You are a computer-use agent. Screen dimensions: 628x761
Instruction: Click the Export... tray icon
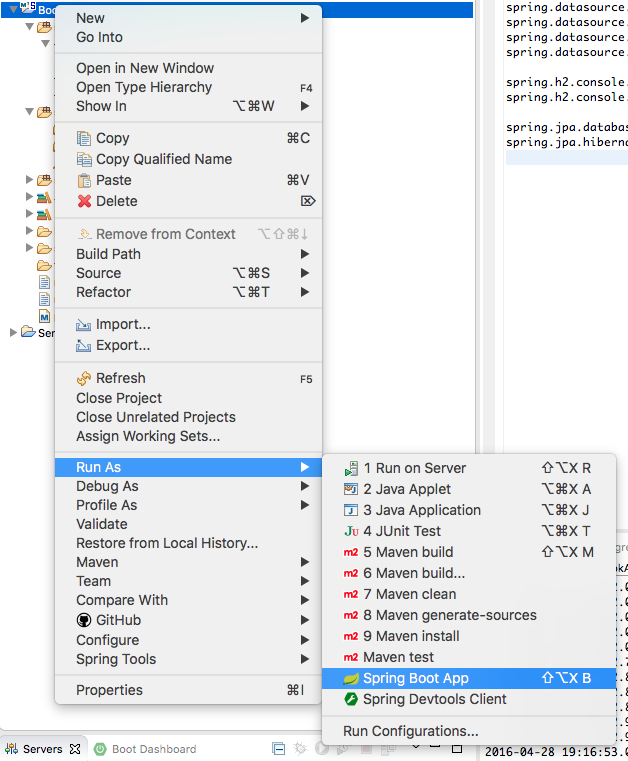(x=83, y=346)
